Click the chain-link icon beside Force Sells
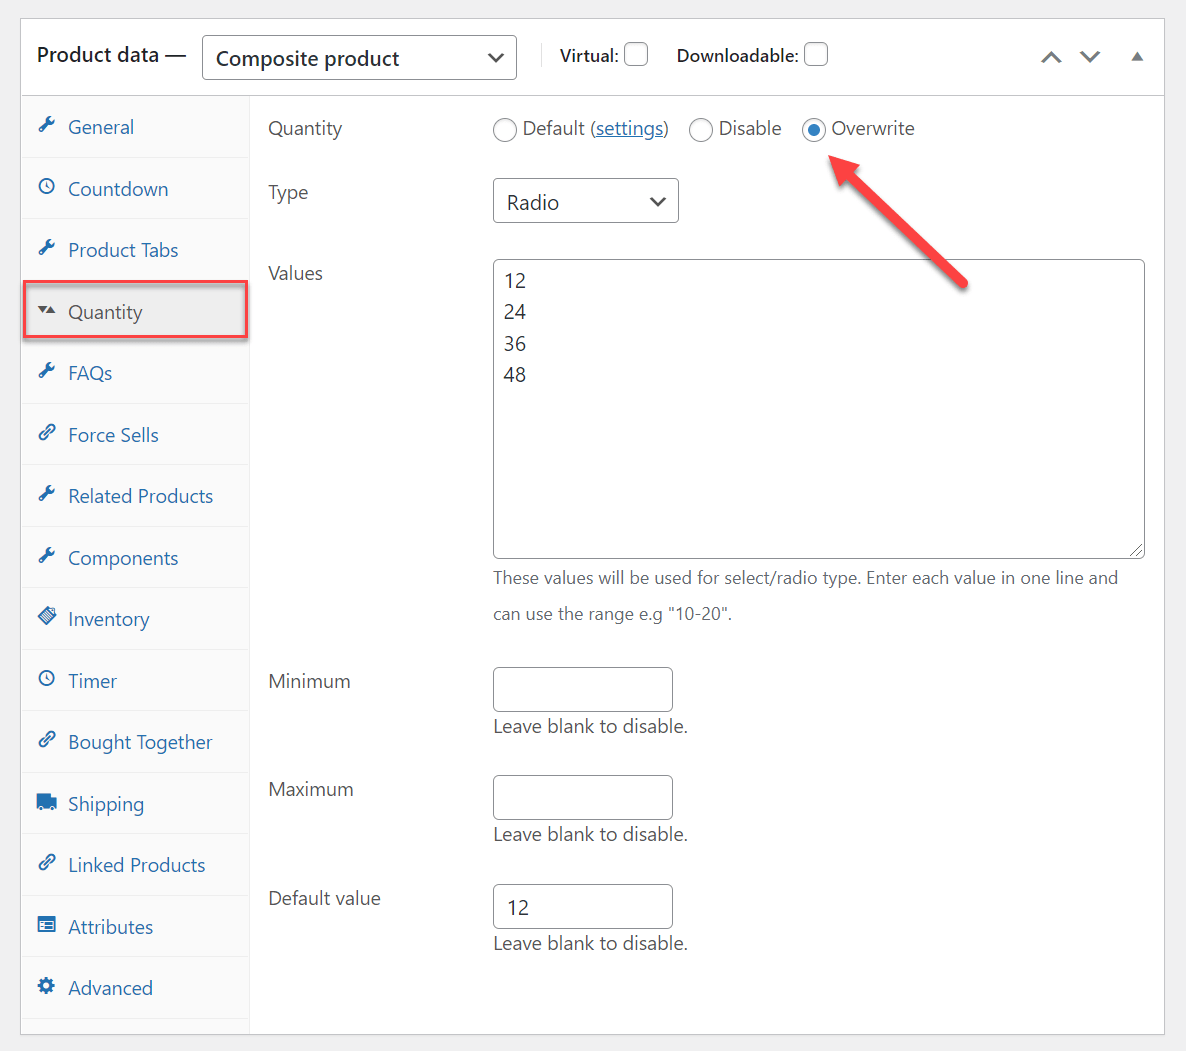 pos(46,434)
